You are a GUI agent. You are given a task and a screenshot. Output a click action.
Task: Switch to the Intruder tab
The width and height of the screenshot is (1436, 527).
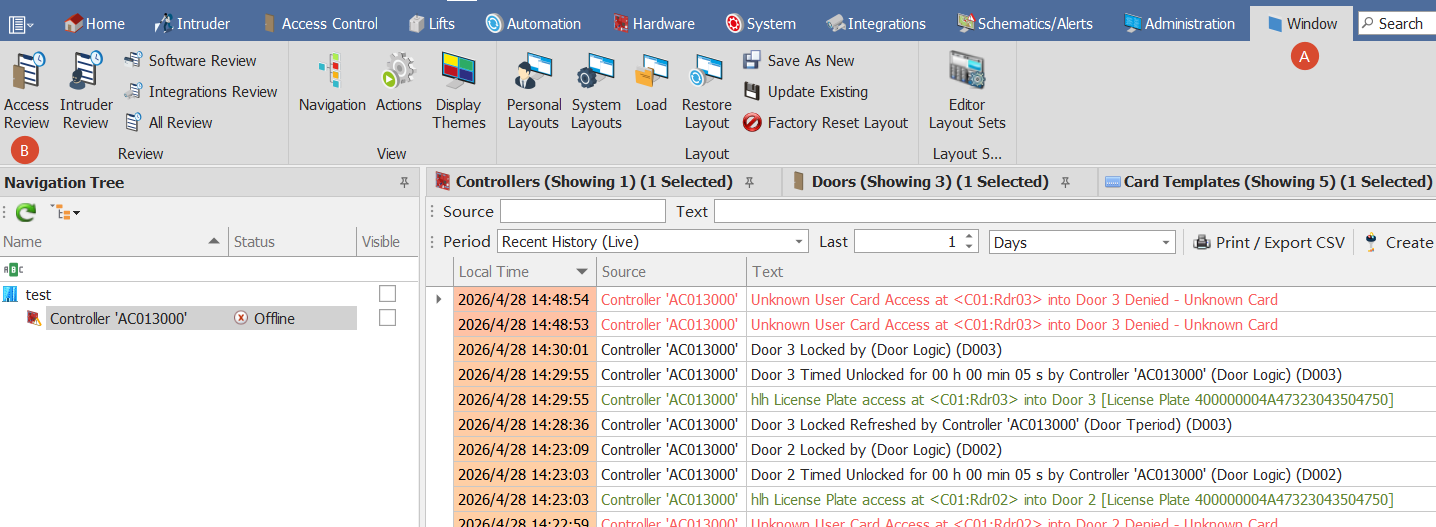tap(193, 23)
